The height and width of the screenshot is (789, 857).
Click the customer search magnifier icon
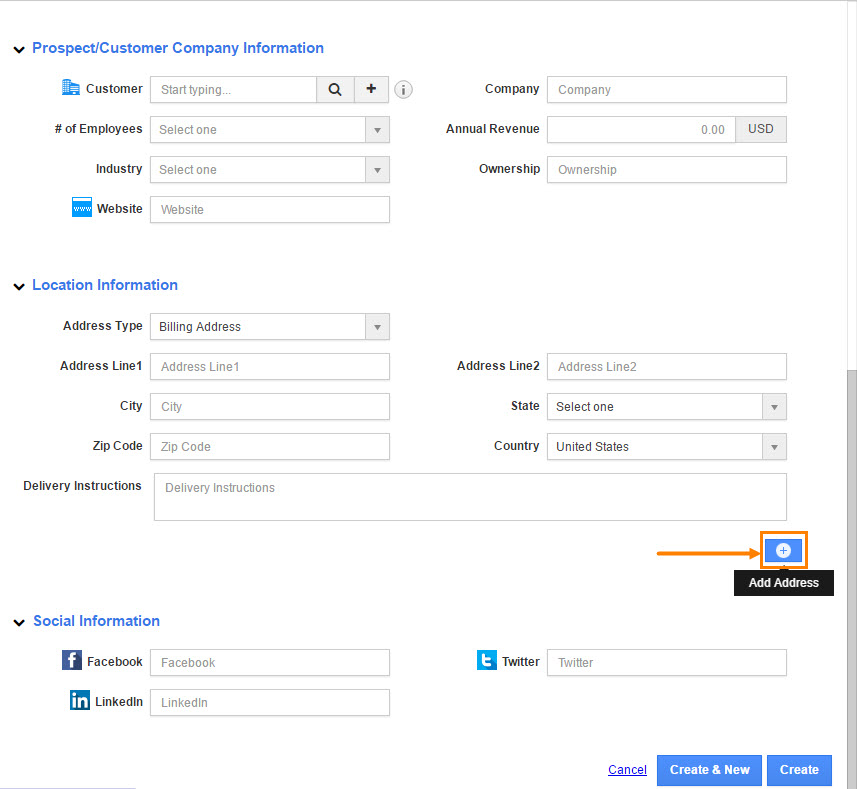click(335, 89)
